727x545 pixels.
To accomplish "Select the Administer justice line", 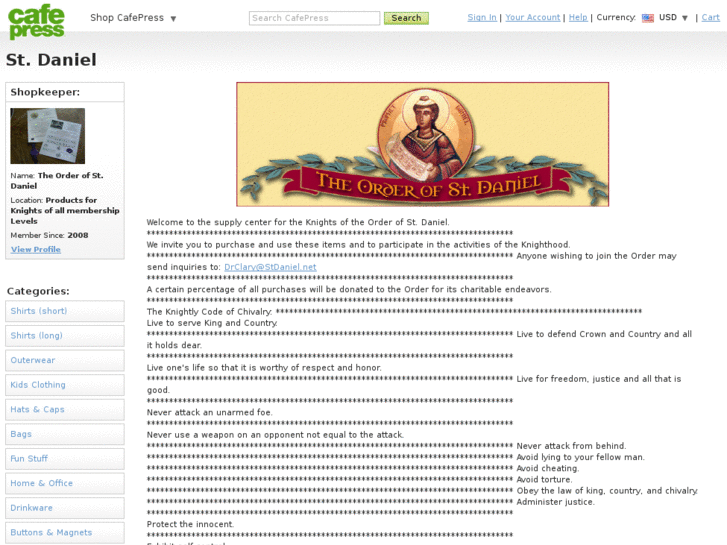I will (x=555, y=502).
